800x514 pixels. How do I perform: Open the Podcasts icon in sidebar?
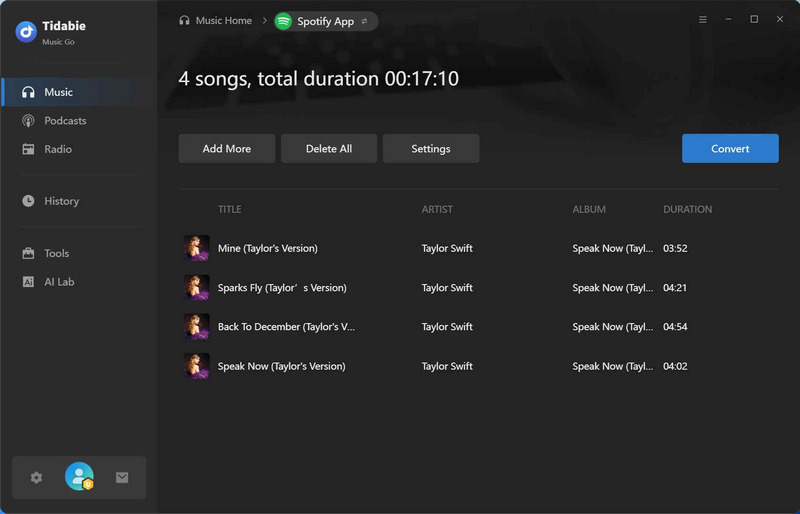28,120
